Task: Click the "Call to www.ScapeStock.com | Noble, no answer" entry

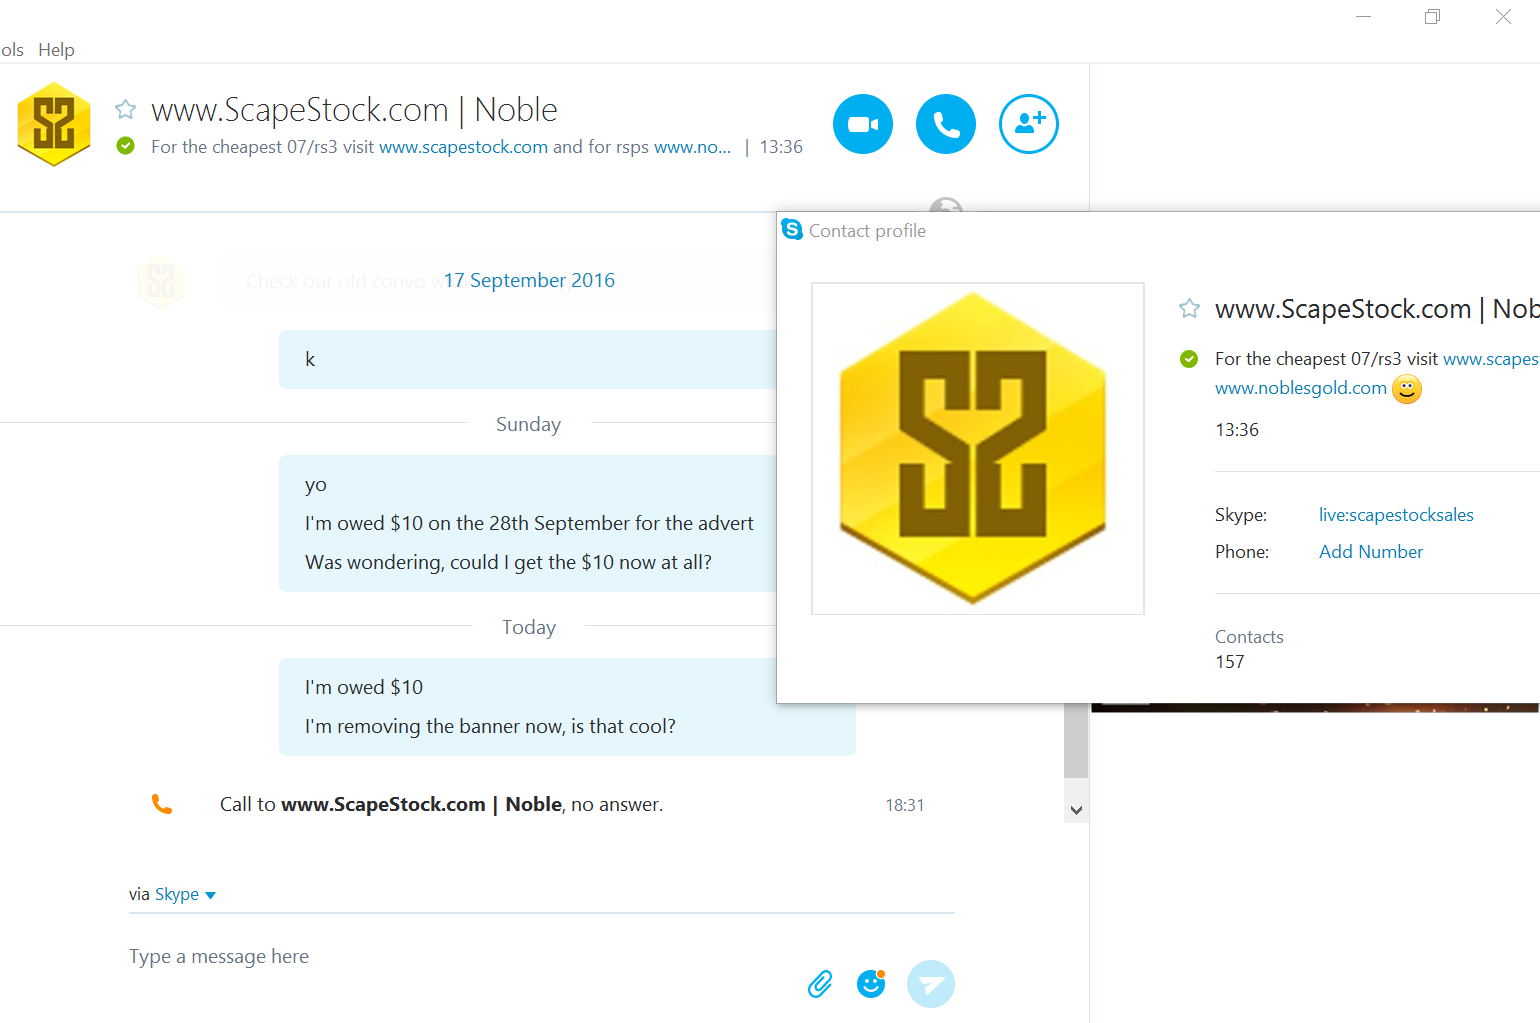Action: click(441, 805)
